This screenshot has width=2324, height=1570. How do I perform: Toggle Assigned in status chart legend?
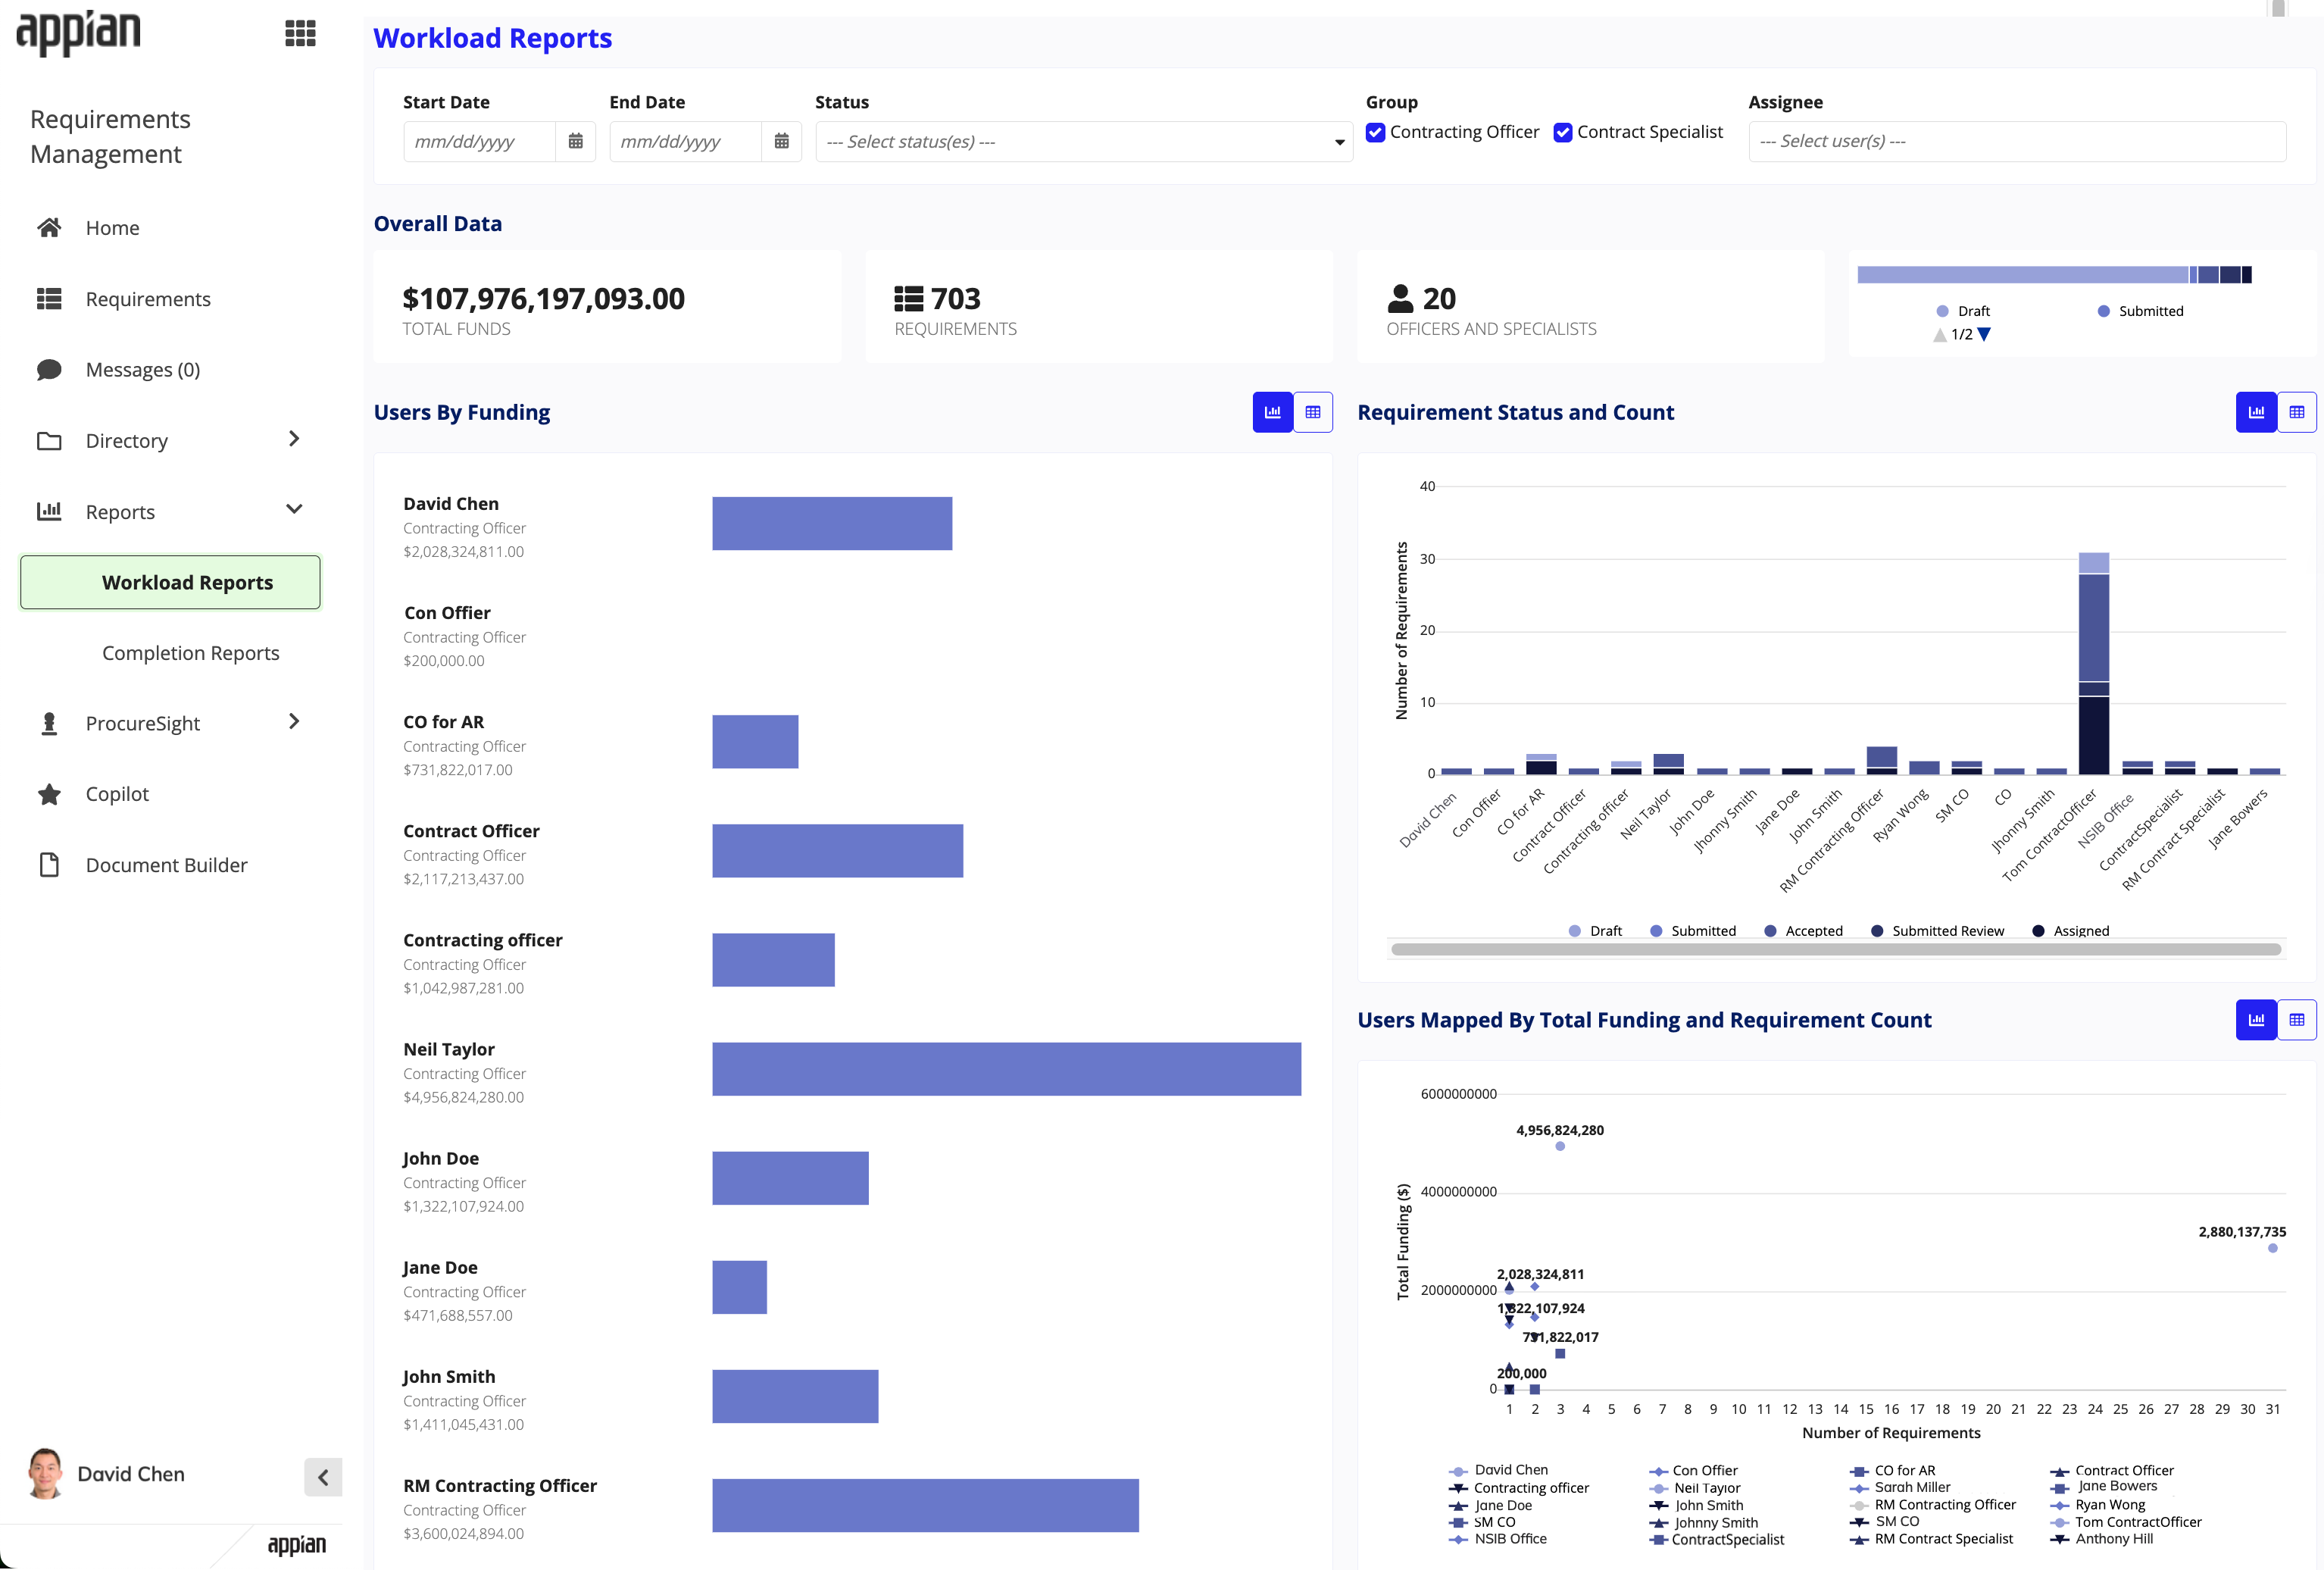(x=2071, y=931)
